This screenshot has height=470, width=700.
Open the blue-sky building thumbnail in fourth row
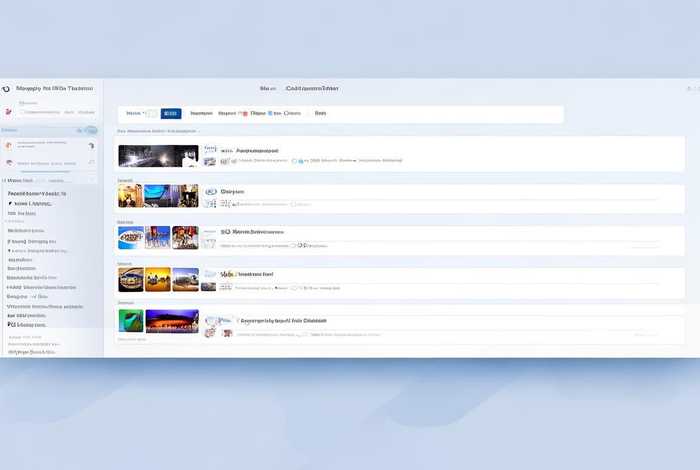coord(185,279)
